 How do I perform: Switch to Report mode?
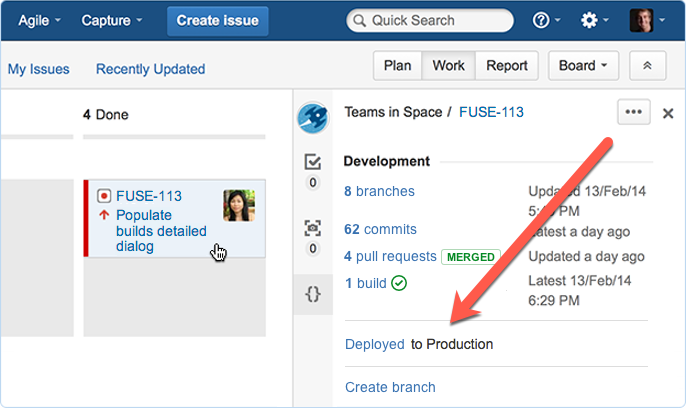(507, 66)
